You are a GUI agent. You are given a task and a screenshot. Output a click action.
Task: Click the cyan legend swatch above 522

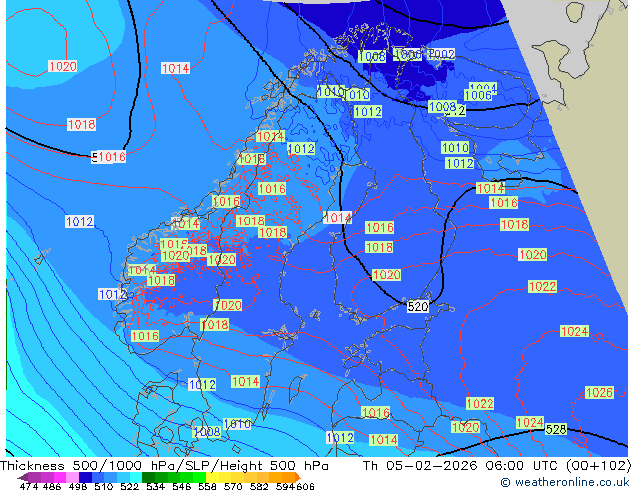pyautogui.click(x=136, y=477)
